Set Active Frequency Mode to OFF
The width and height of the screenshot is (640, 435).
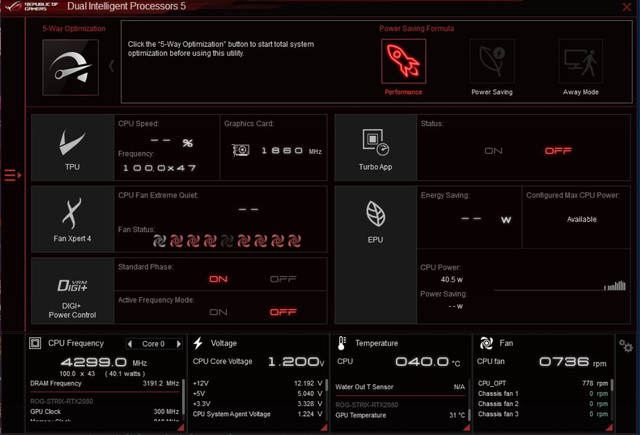coord(283,312)
